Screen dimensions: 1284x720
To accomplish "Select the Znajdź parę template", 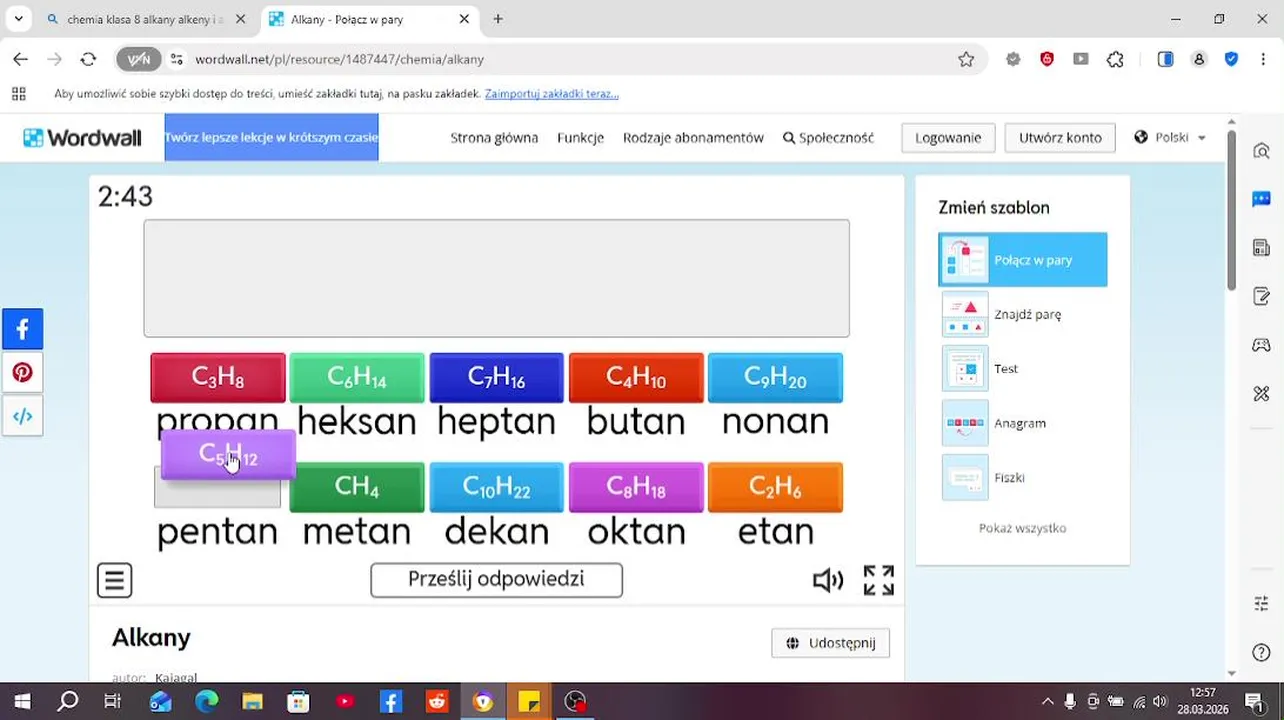I will pos(1022,314).
